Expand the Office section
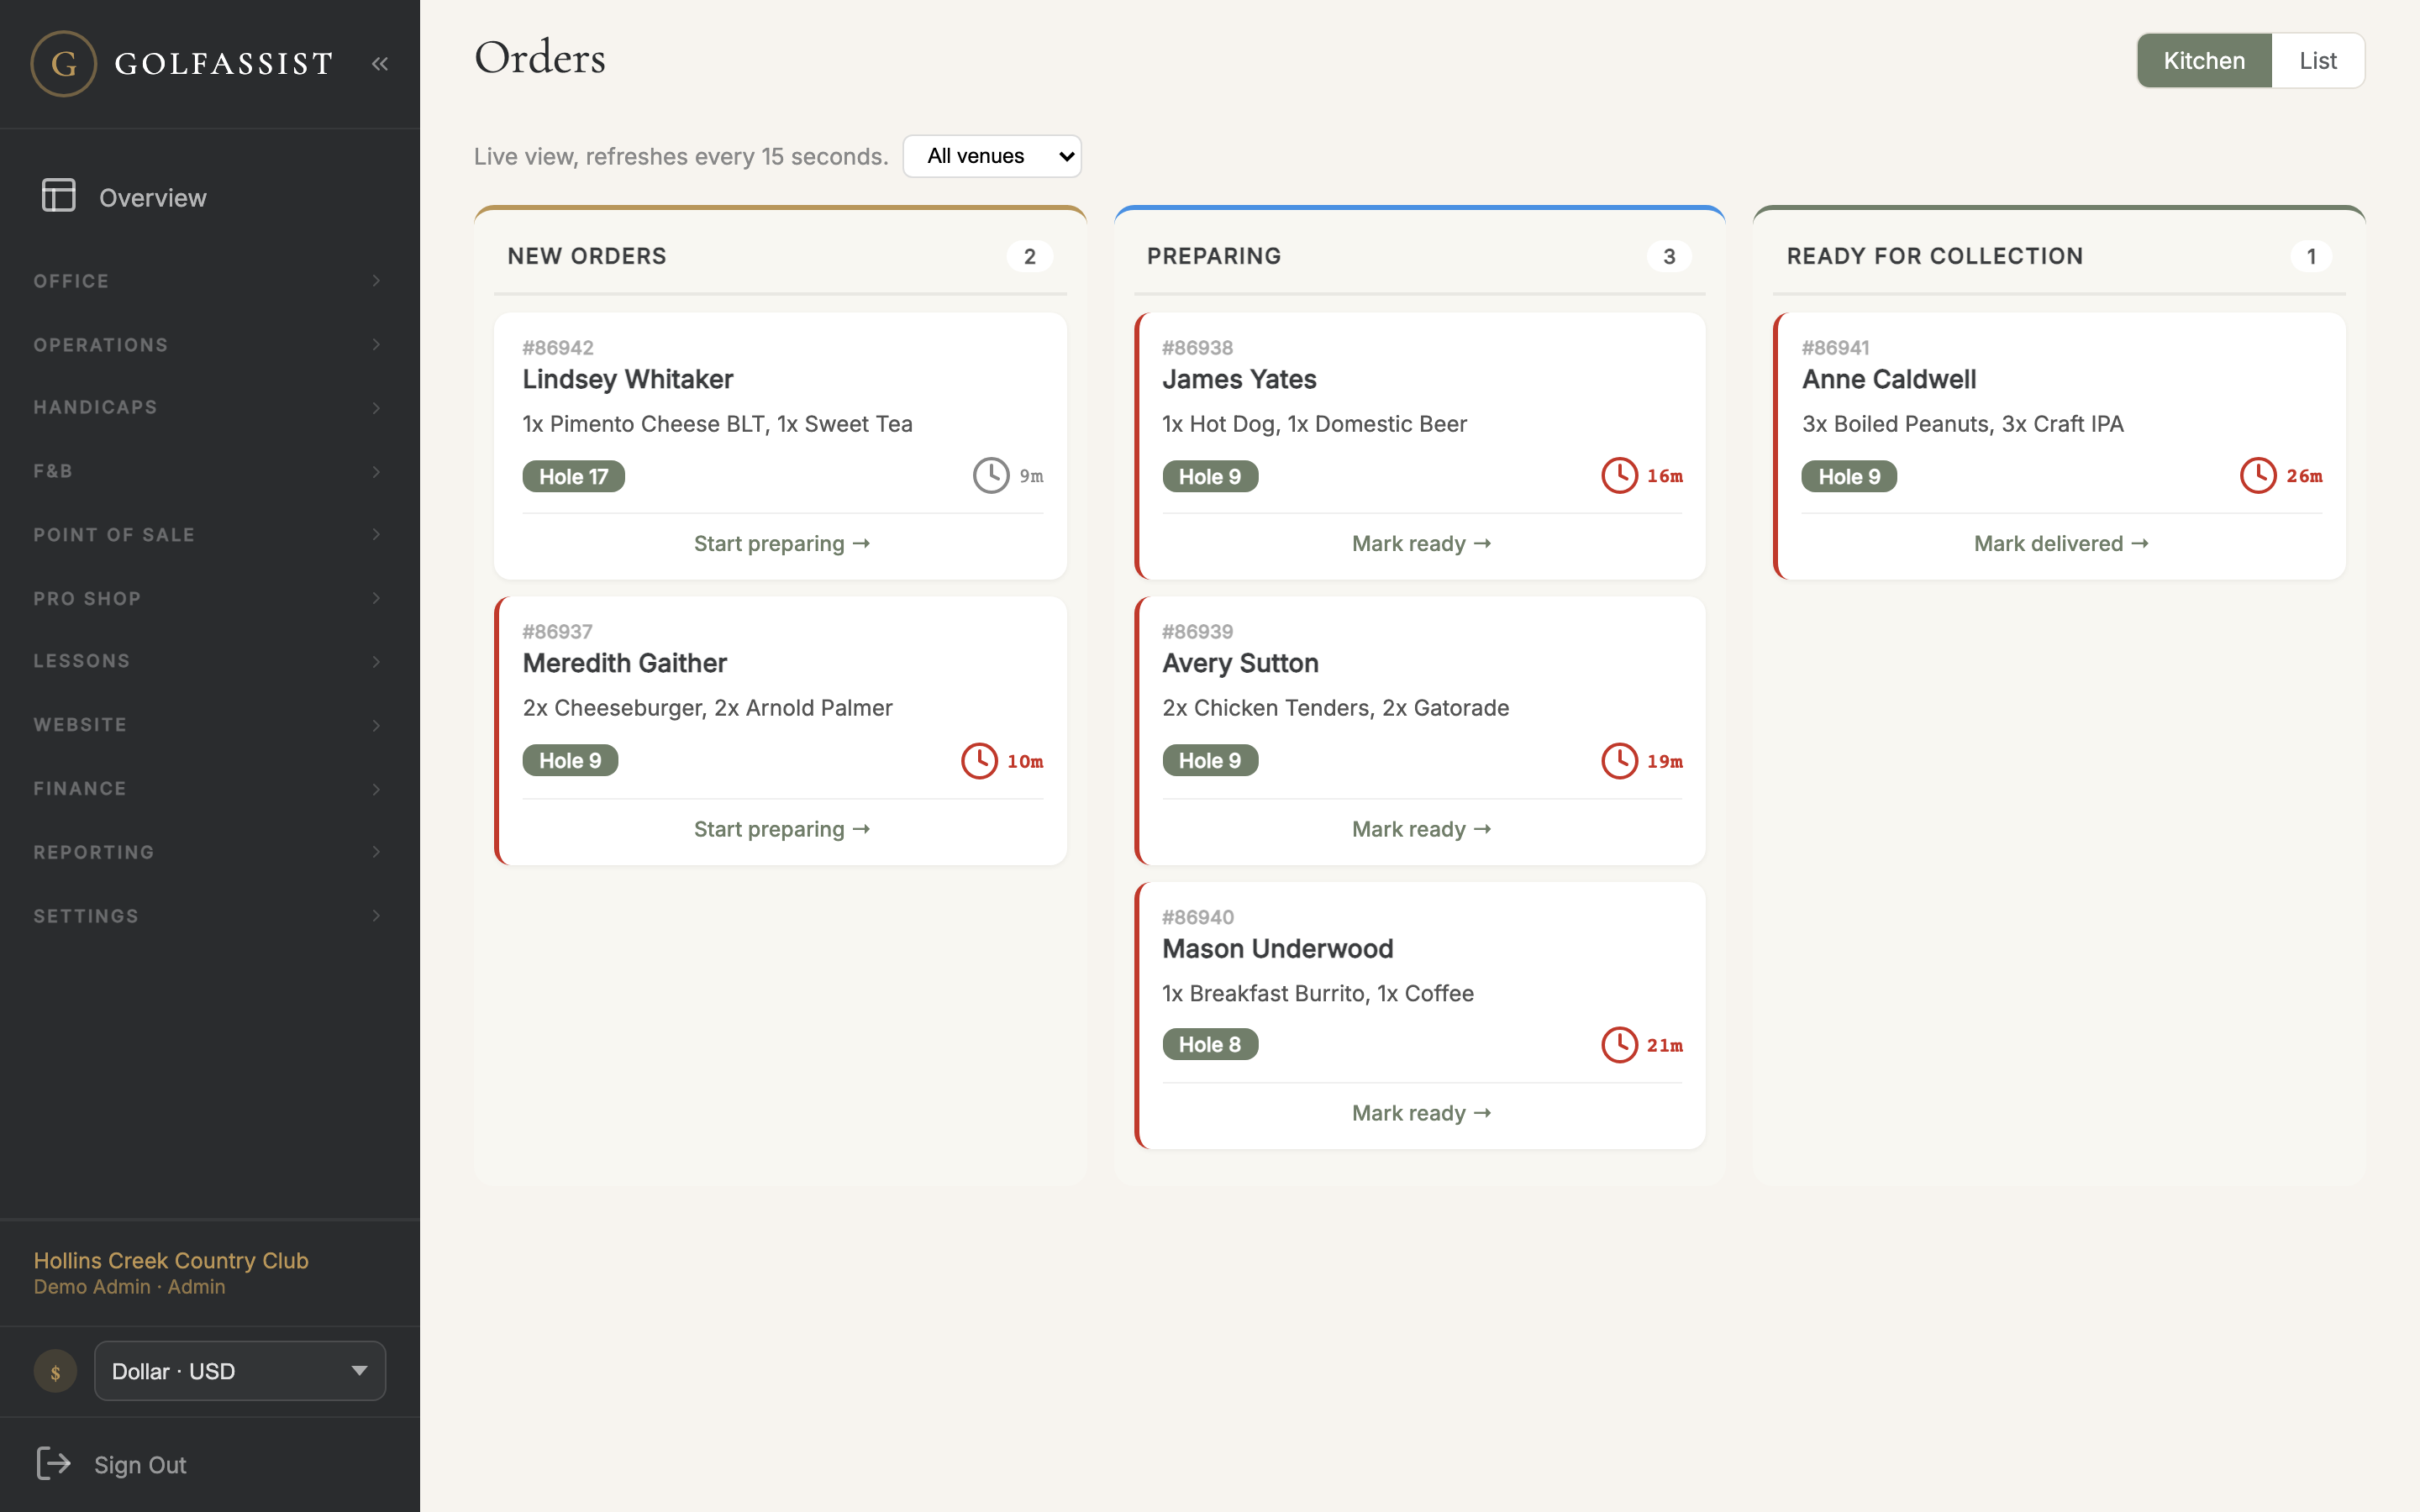The height and width of the screenshot is (1512, 2420). 209,281
